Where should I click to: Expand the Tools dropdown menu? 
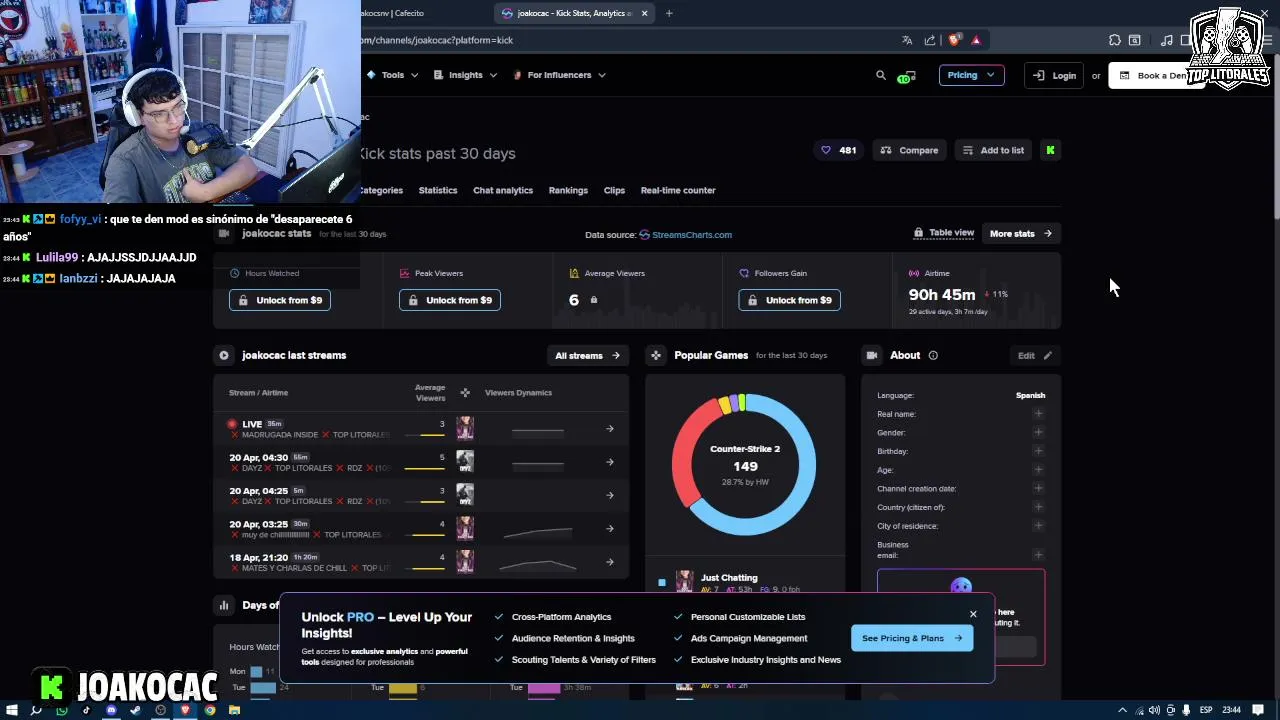pyautogui.click(x=393, y=75)
